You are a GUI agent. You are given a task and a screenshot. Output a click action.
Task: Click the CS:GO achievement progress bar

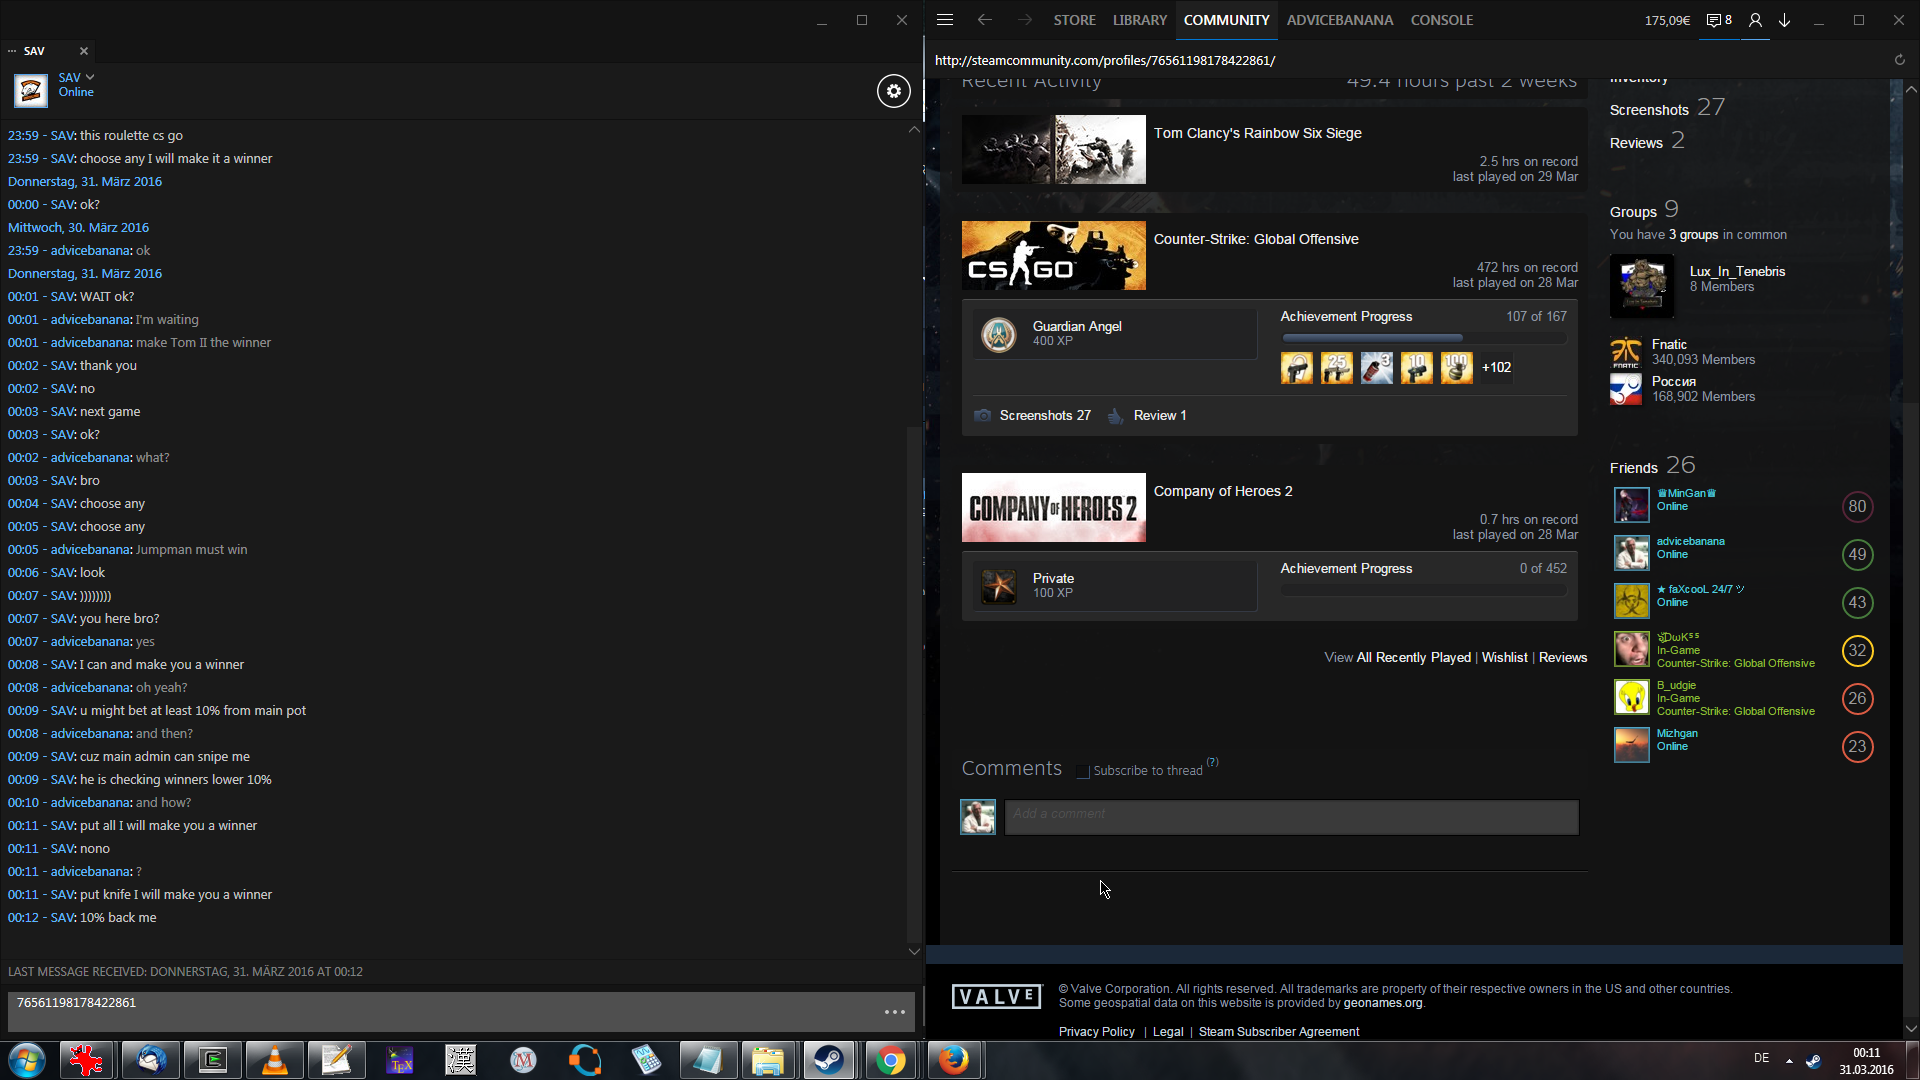(x=1423, y=338)
